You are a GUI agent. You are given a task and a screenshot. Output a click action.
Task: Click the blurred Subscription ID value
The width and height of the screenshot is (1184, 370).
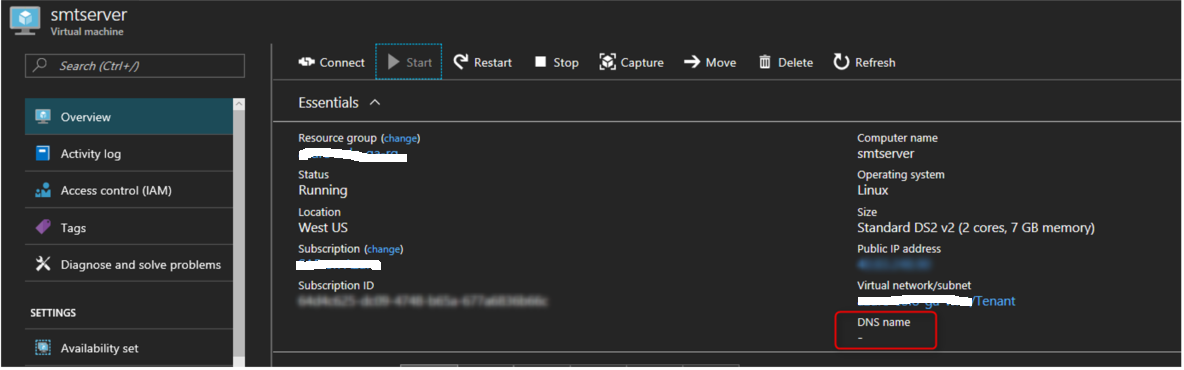(423, 301)
